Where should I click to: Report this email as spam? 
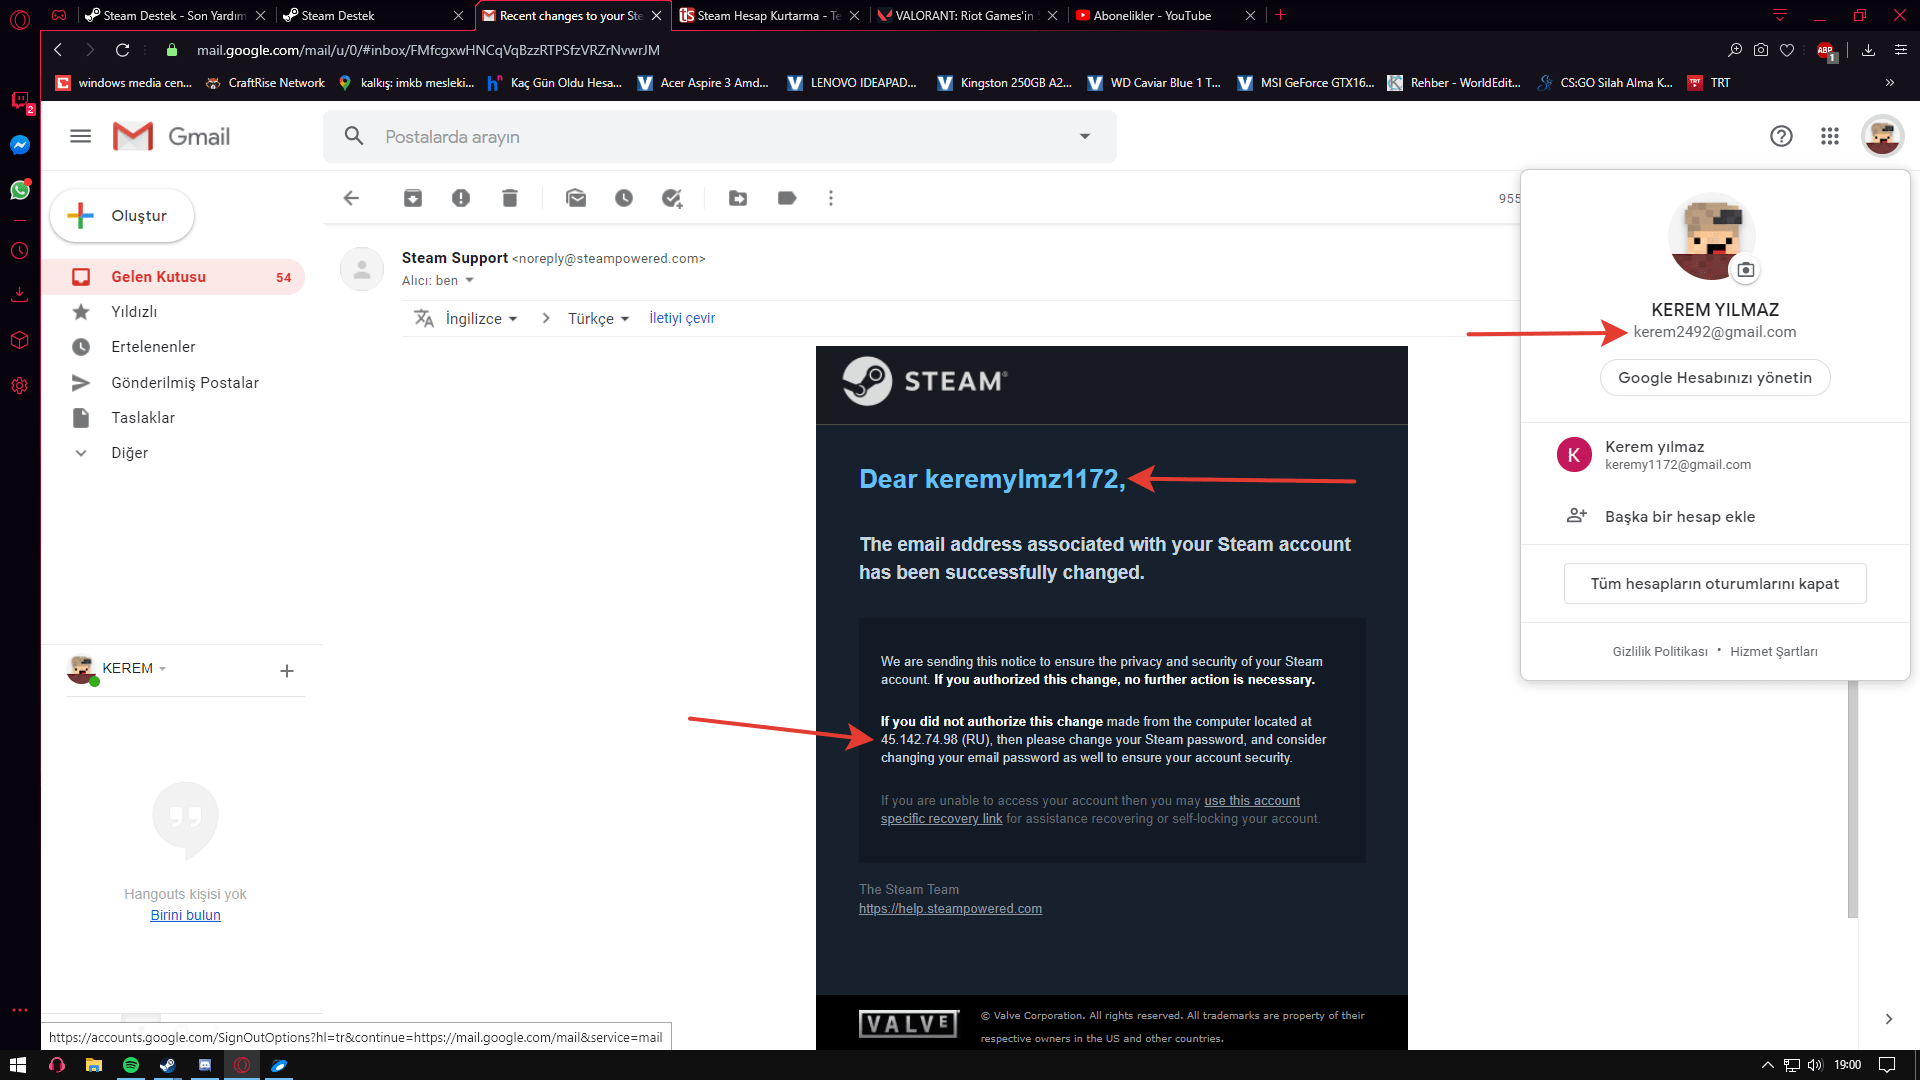coord(460,198)
